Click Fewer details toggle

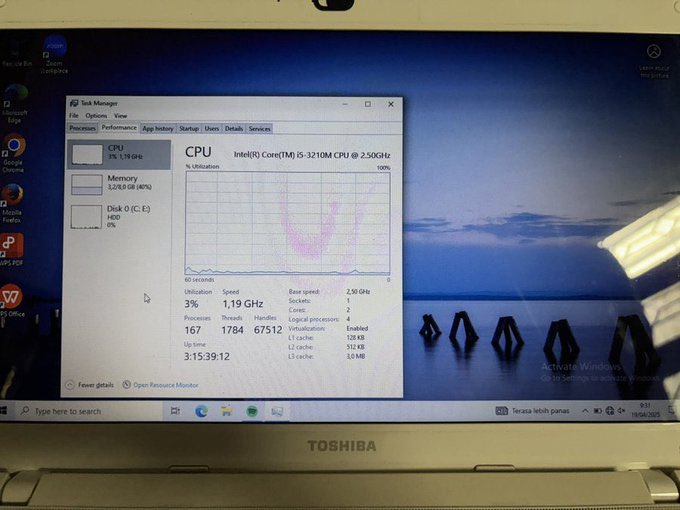(90, 385)
